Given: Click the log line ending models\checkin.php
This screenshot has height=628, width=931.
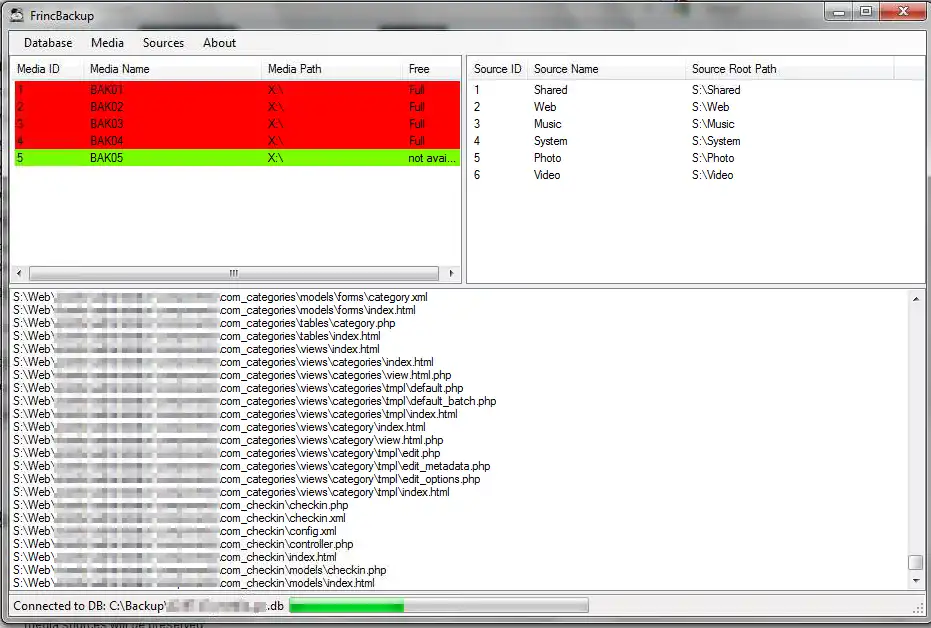Looking at the screenshot, I should pyautogui.click(x=200, y=570).
